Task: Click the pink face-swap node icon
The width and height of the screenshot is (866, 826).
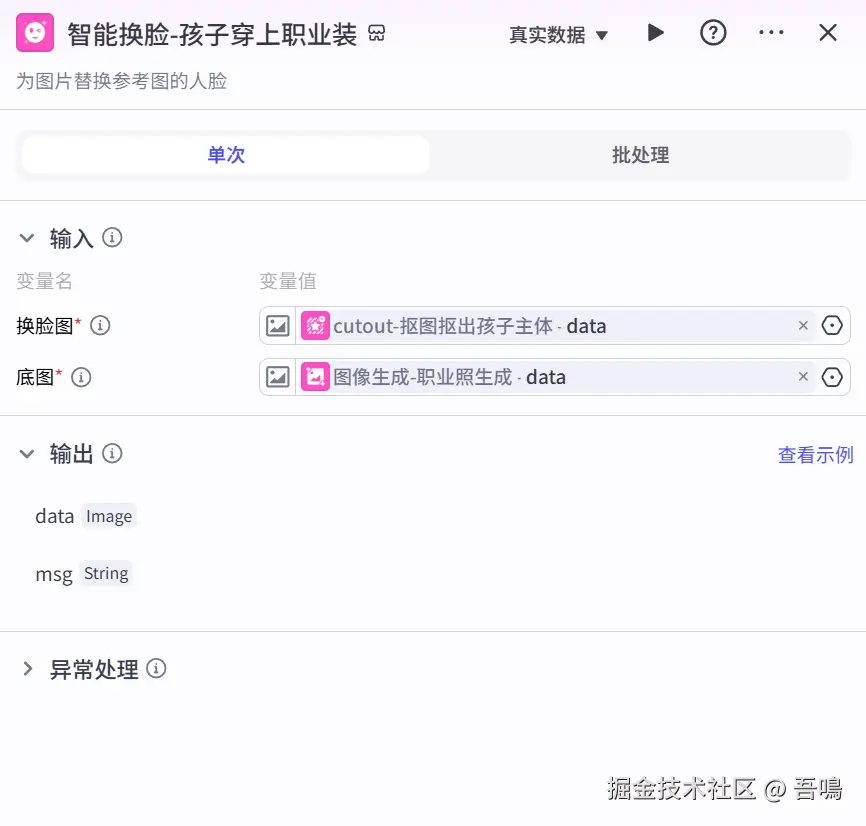Action: (x=35, y=34)
